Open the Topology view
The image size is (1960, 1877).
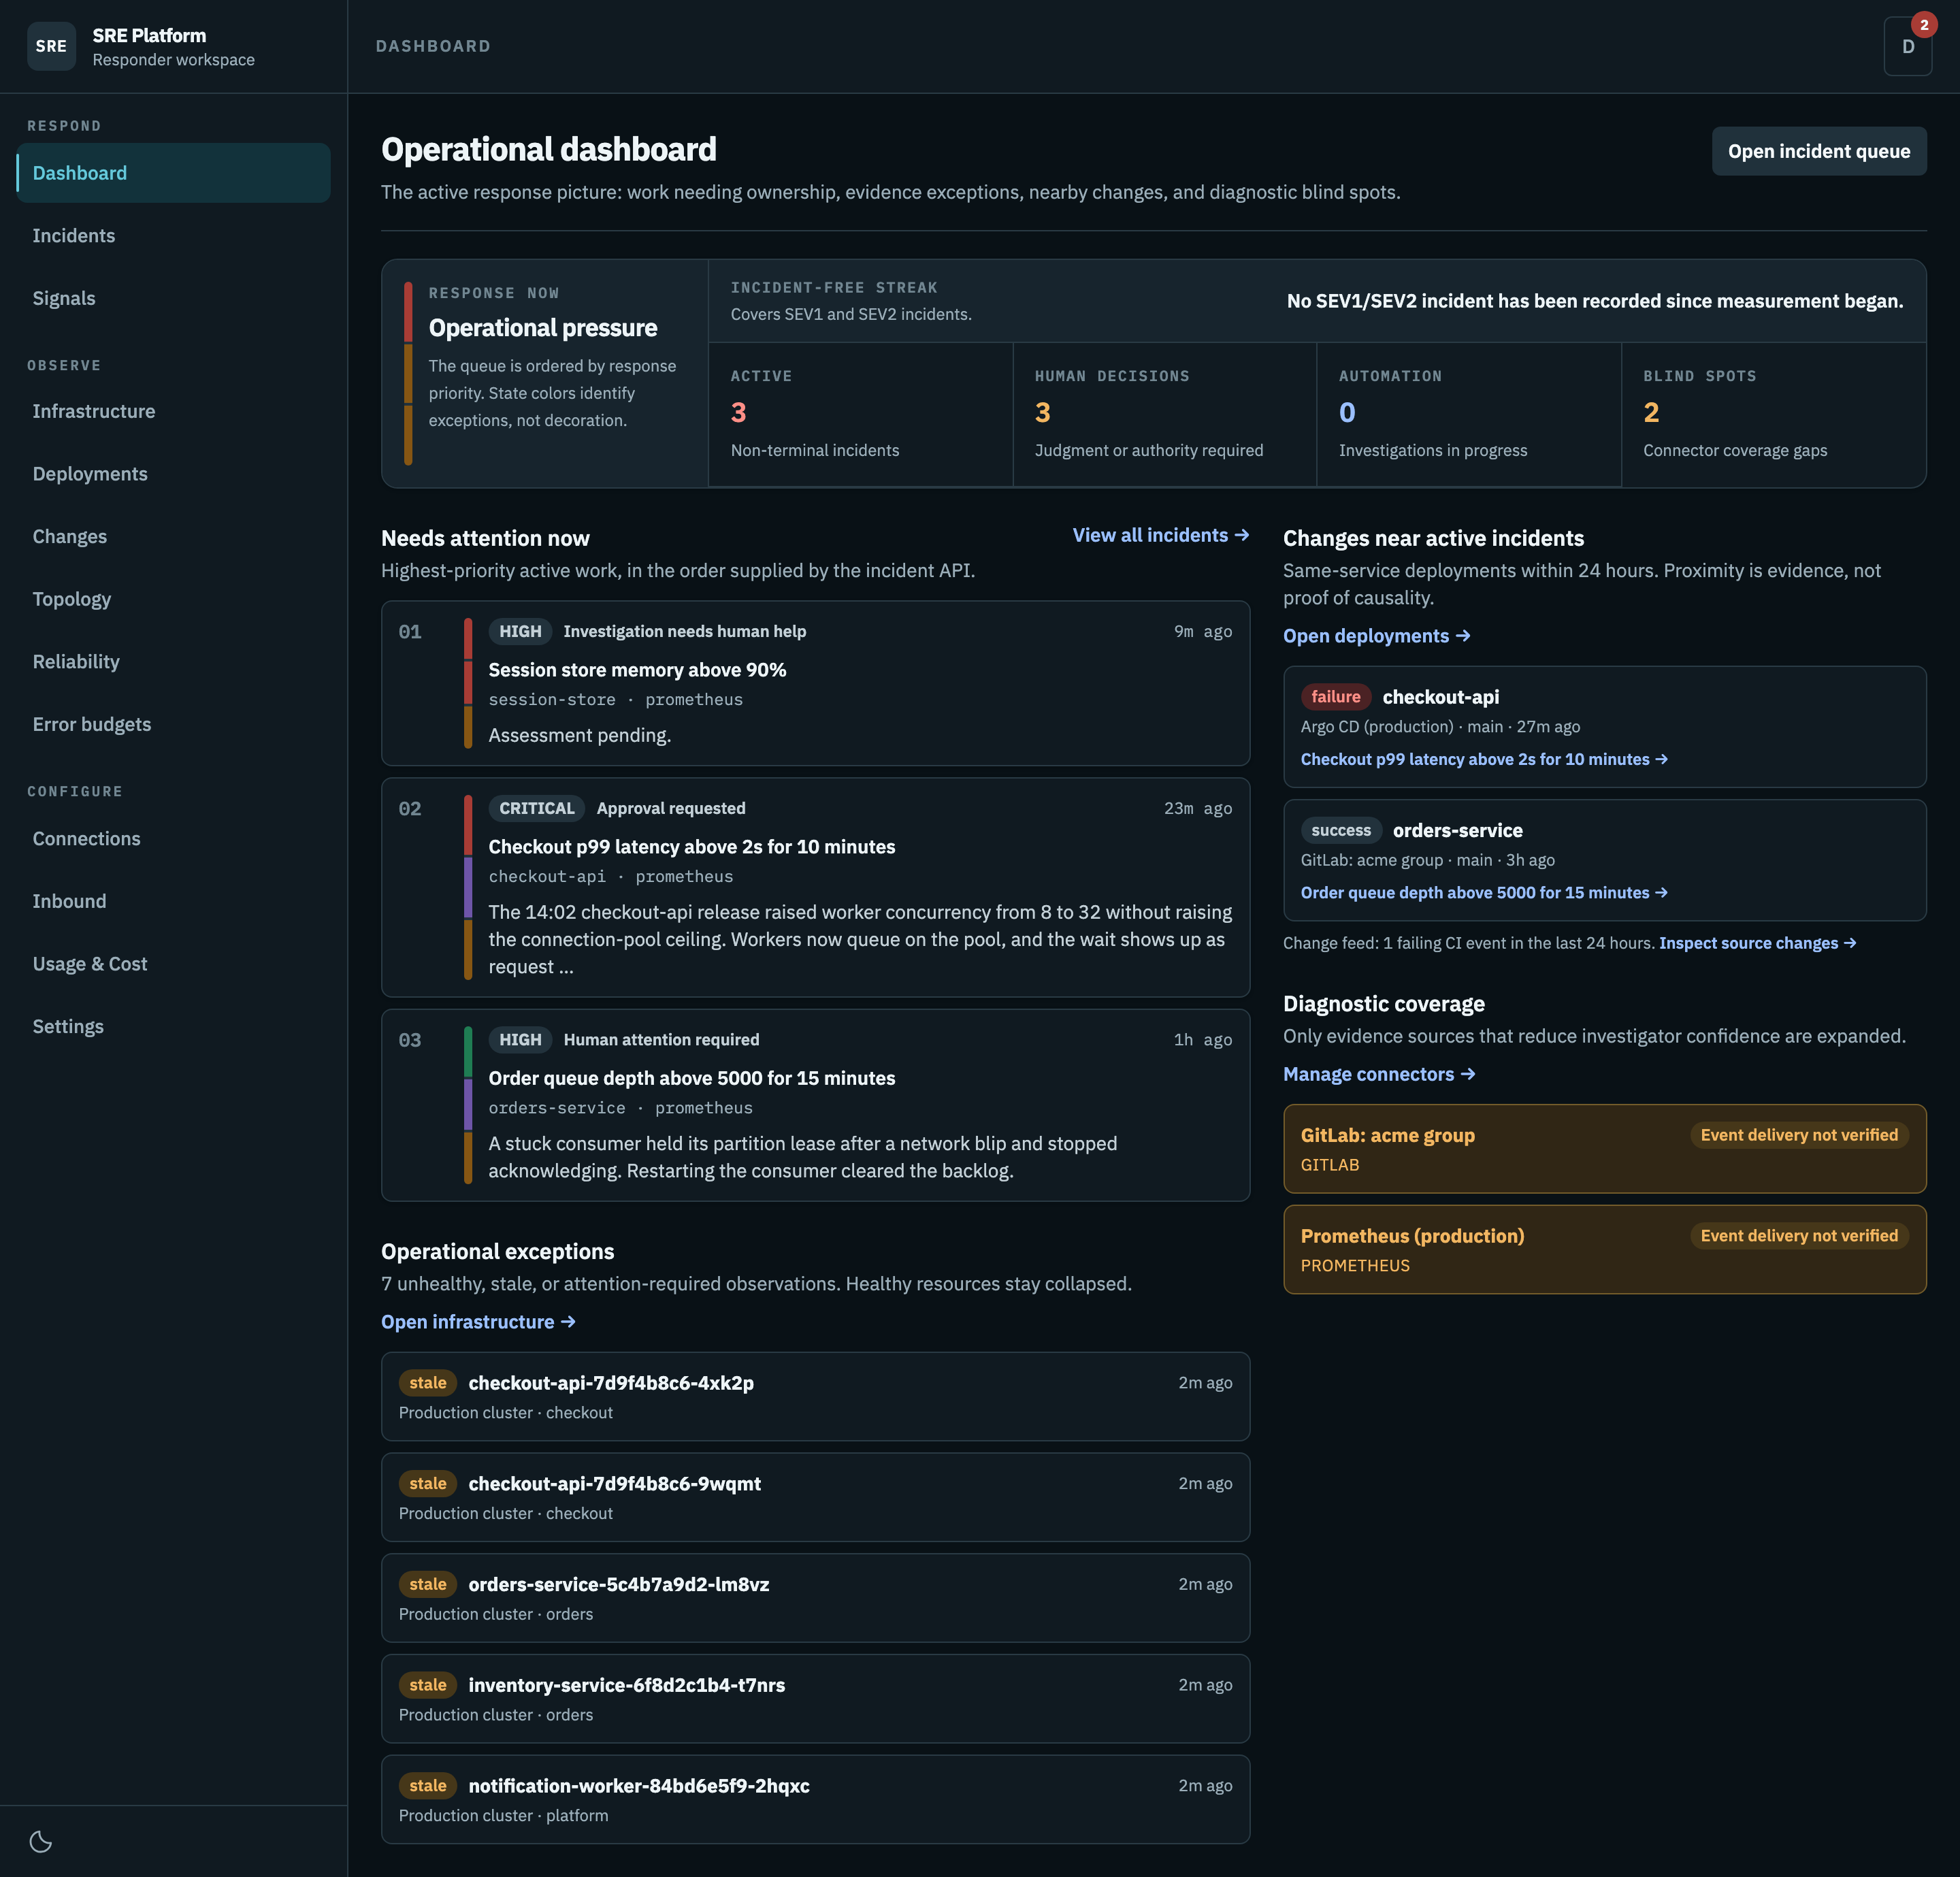(173, 599)
